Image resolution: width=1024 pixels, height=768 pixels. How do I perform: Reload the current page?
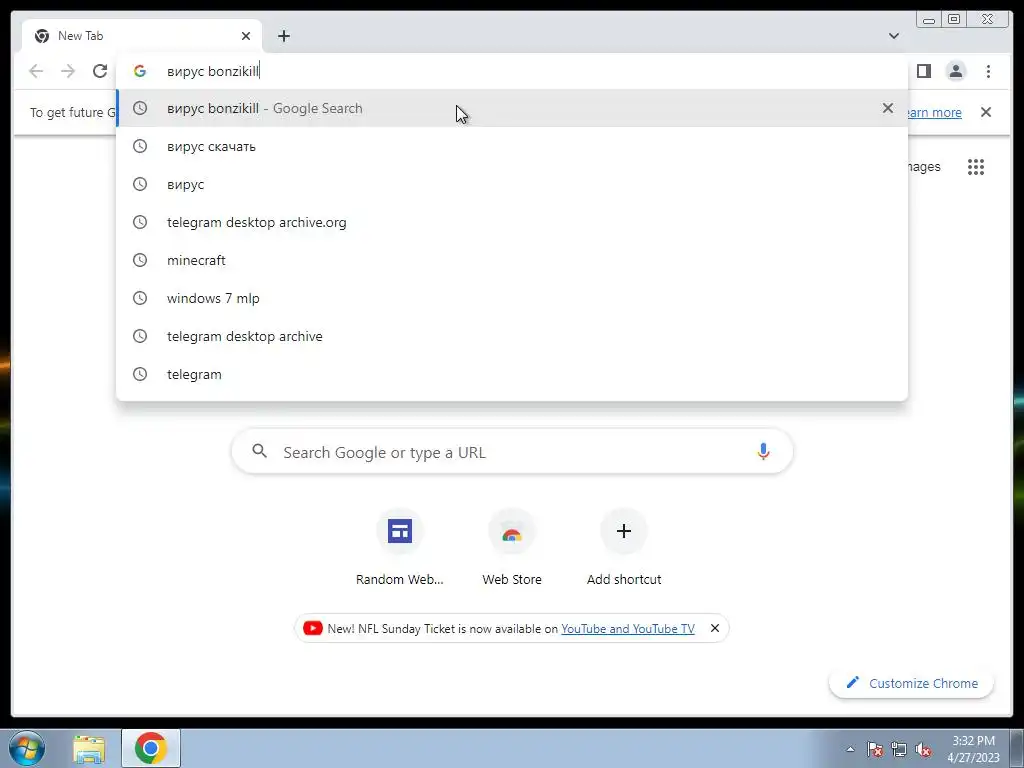(100, 71)
